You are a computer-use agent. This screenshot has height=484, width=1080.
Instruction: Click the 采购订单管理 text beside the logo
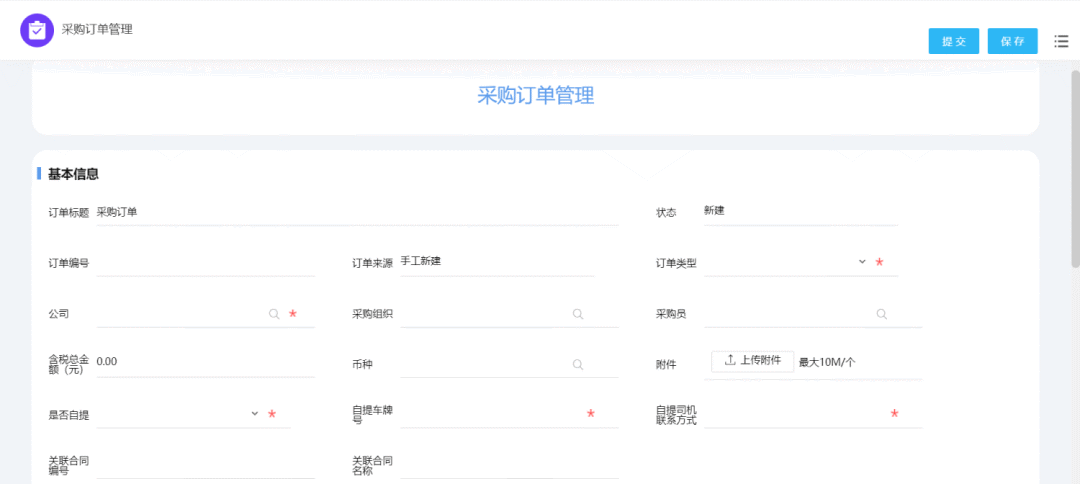point(97,30)
